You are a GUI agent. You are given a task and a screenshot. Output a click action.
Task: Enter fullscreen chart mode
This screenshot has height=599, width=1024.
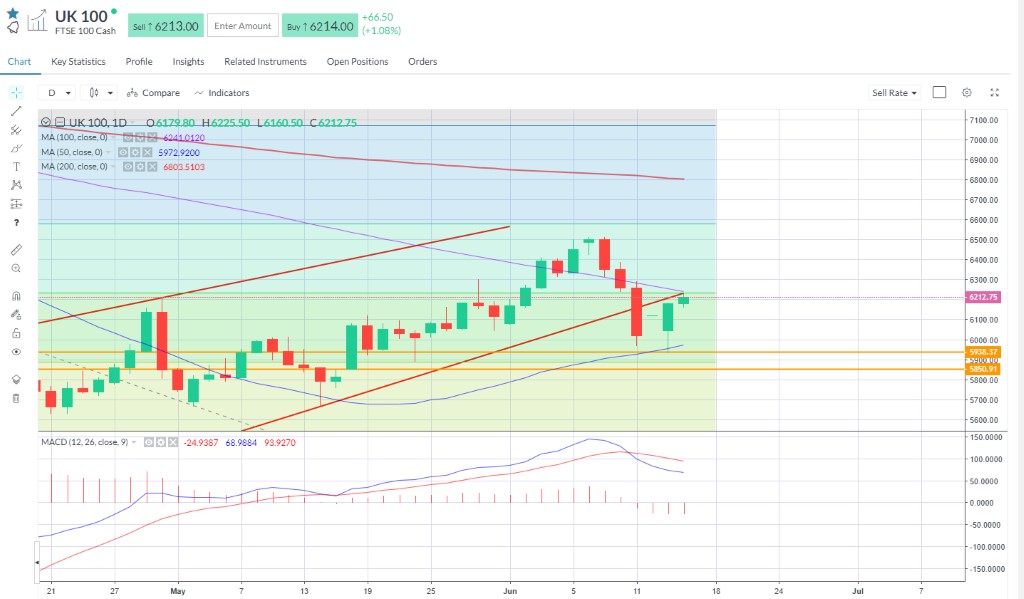click(x=995, y=92)
